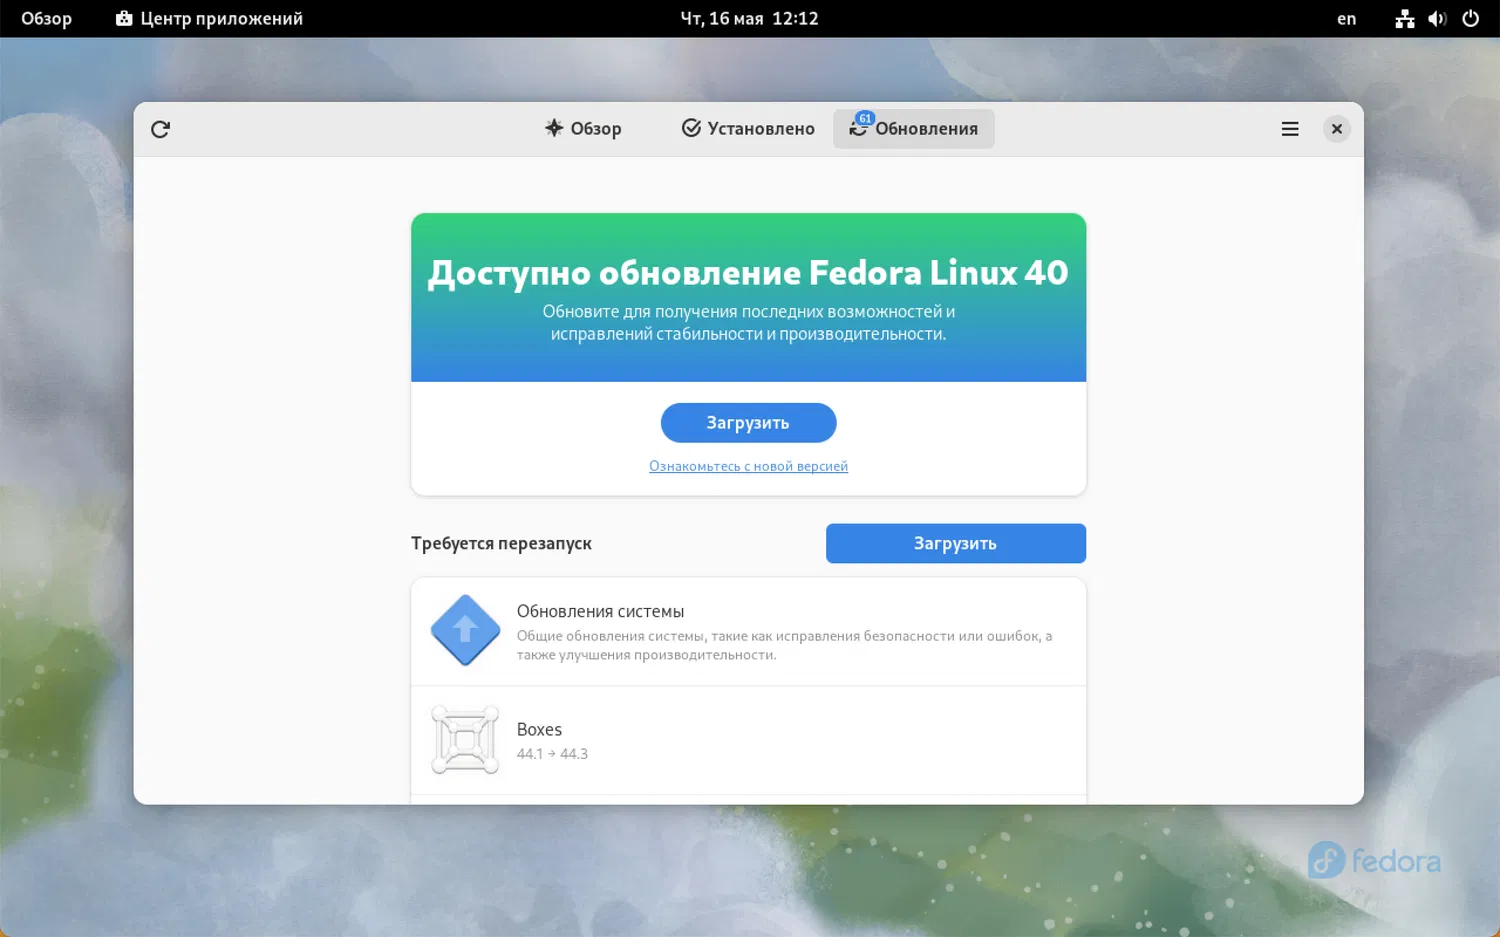1500x937 pixels.
Task: Click the power icon in top bar
Action: [1470, 19]
